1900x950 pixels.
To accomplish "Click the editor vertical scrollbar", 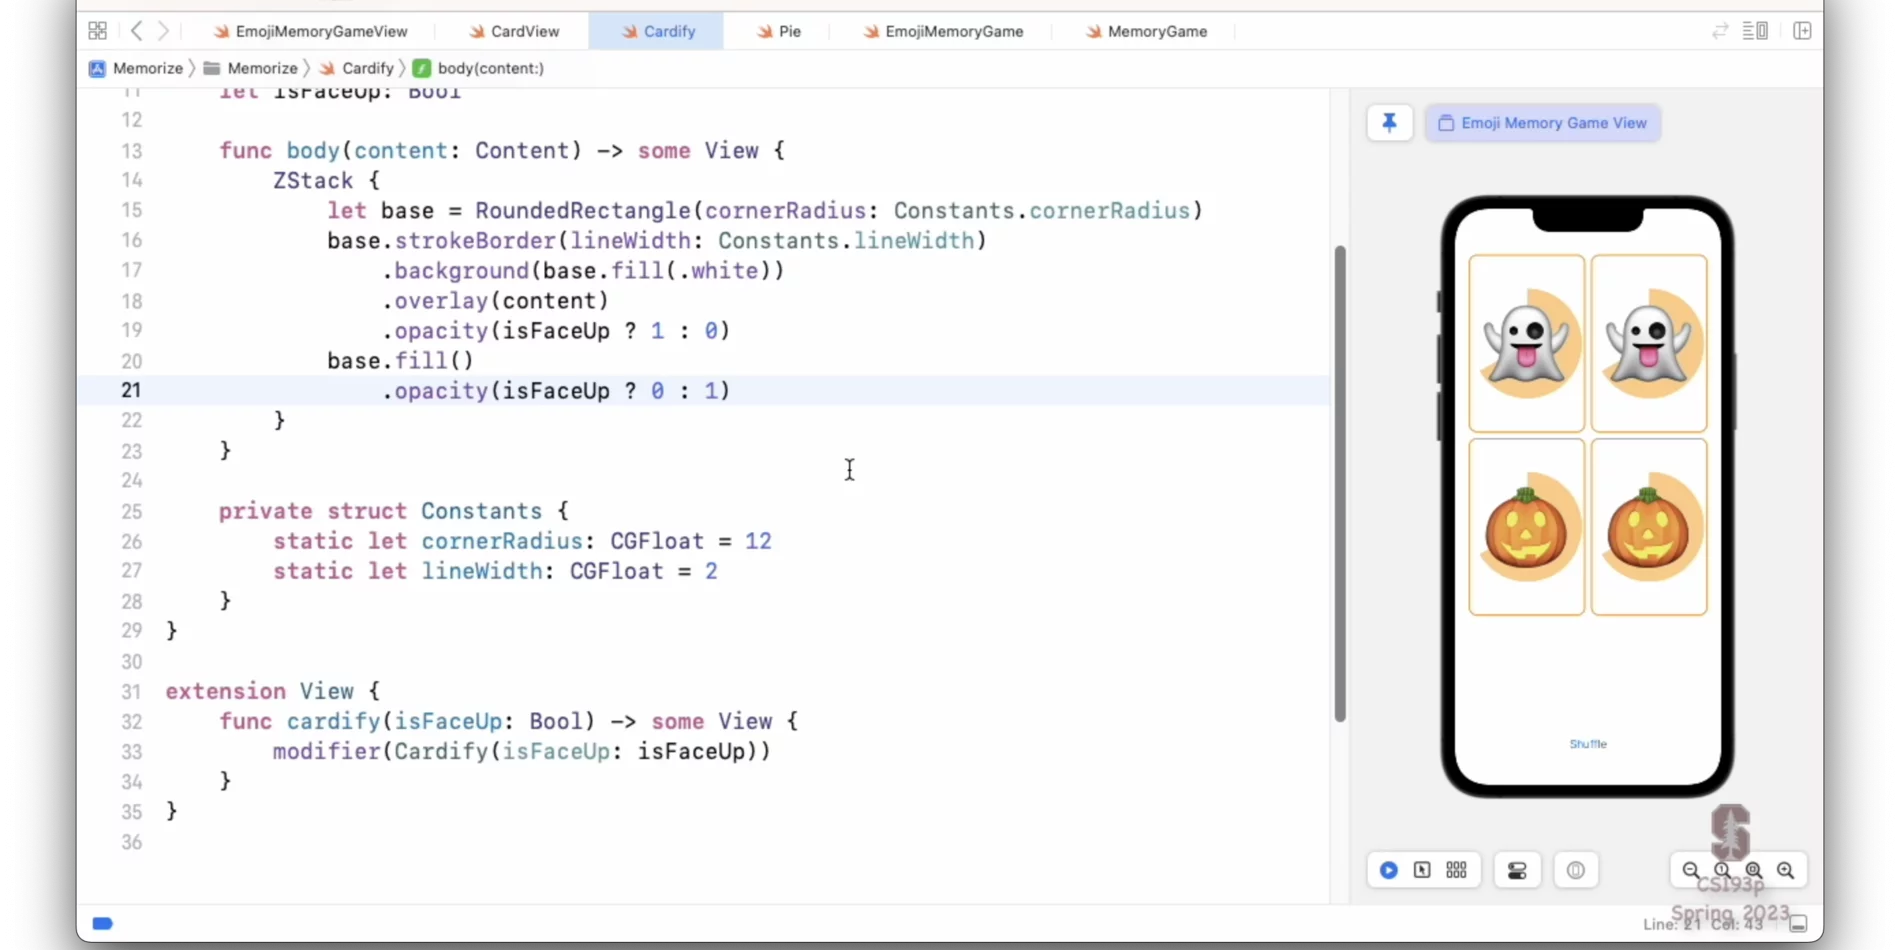I will click(1340, 483).
